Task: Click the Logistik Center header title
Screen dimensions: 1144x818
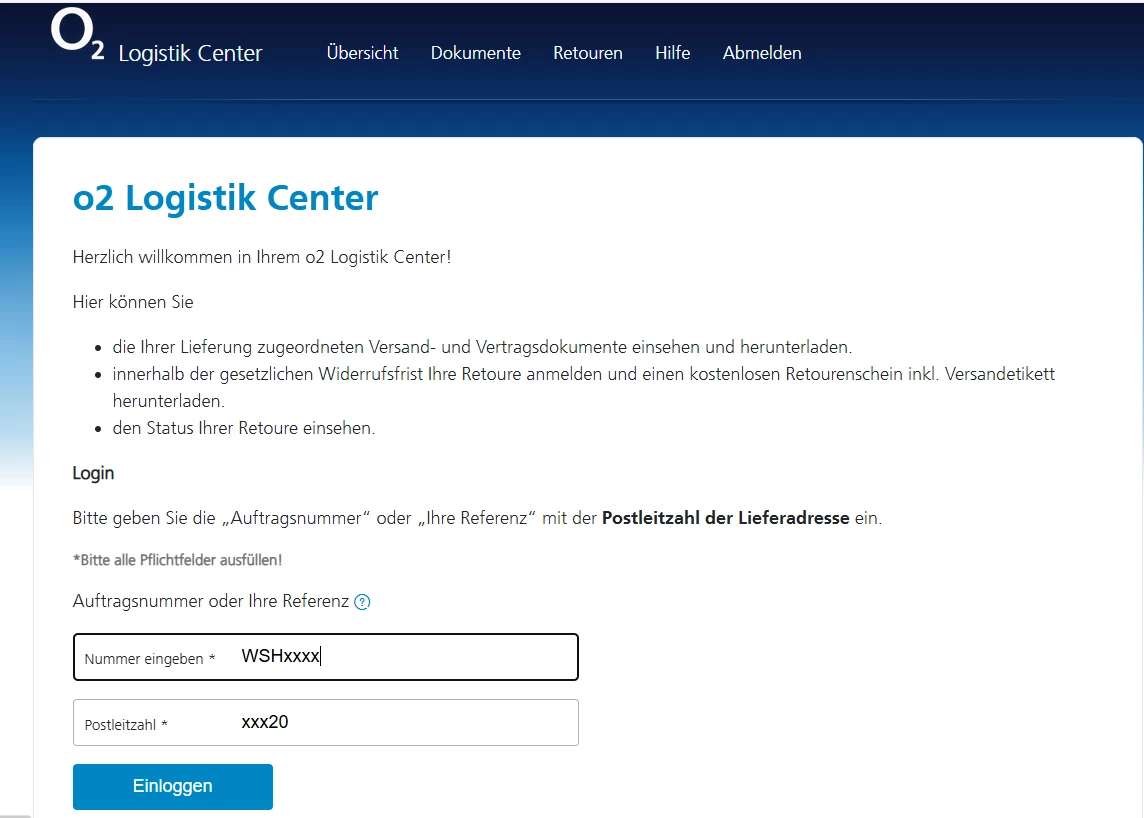Action: [x=190, y=53]
